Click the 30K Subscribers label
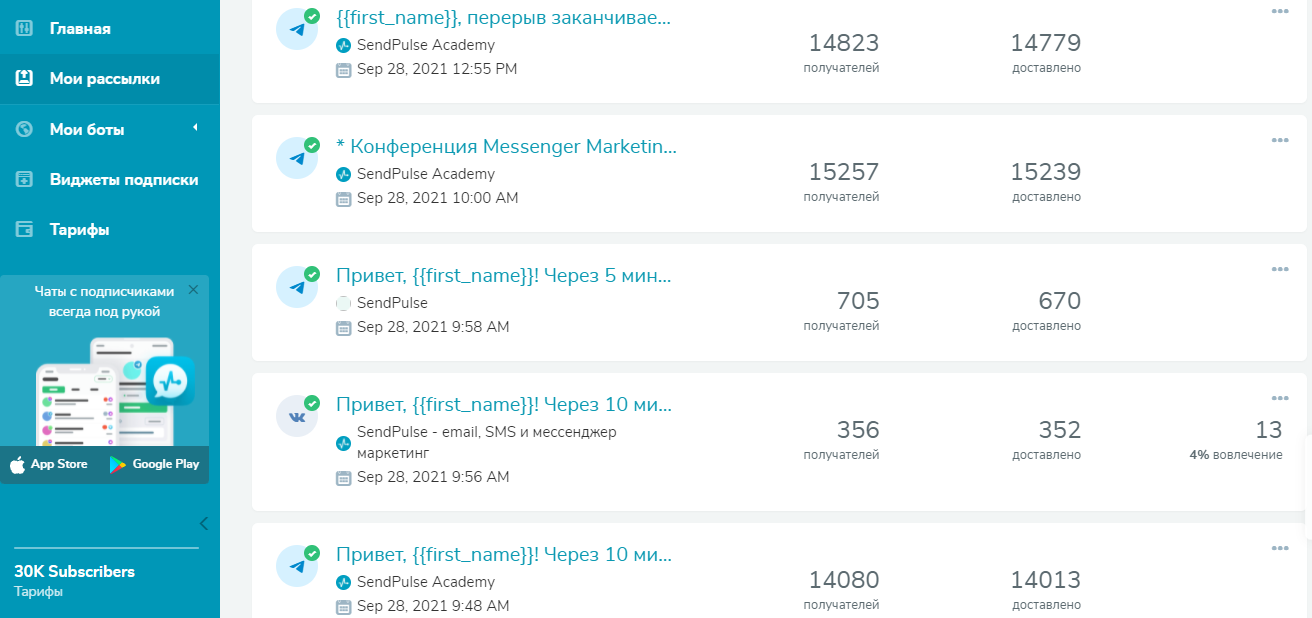 (74, 572)
